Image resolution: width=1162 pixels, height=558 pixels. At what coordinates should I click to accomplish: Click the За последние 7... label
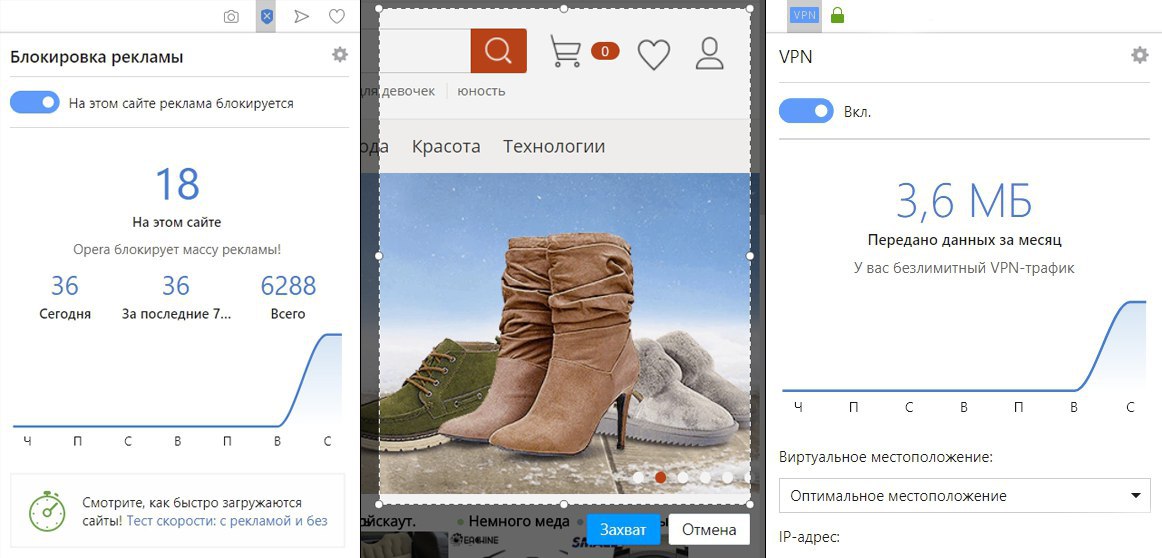(176, 314)
